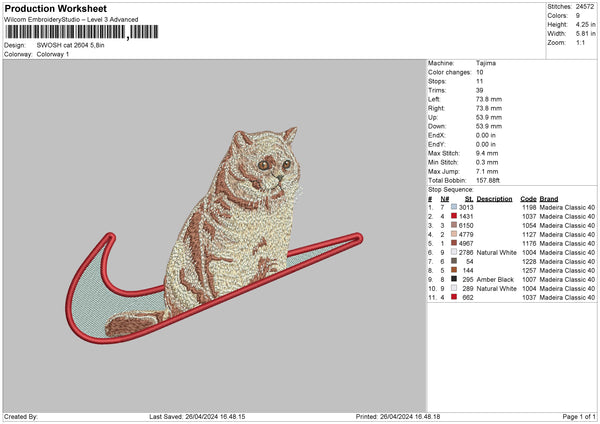The width and height of the screenshot is (600, 424).
Task: Click the peach swatch for stop 4
Action: point(454,234)
